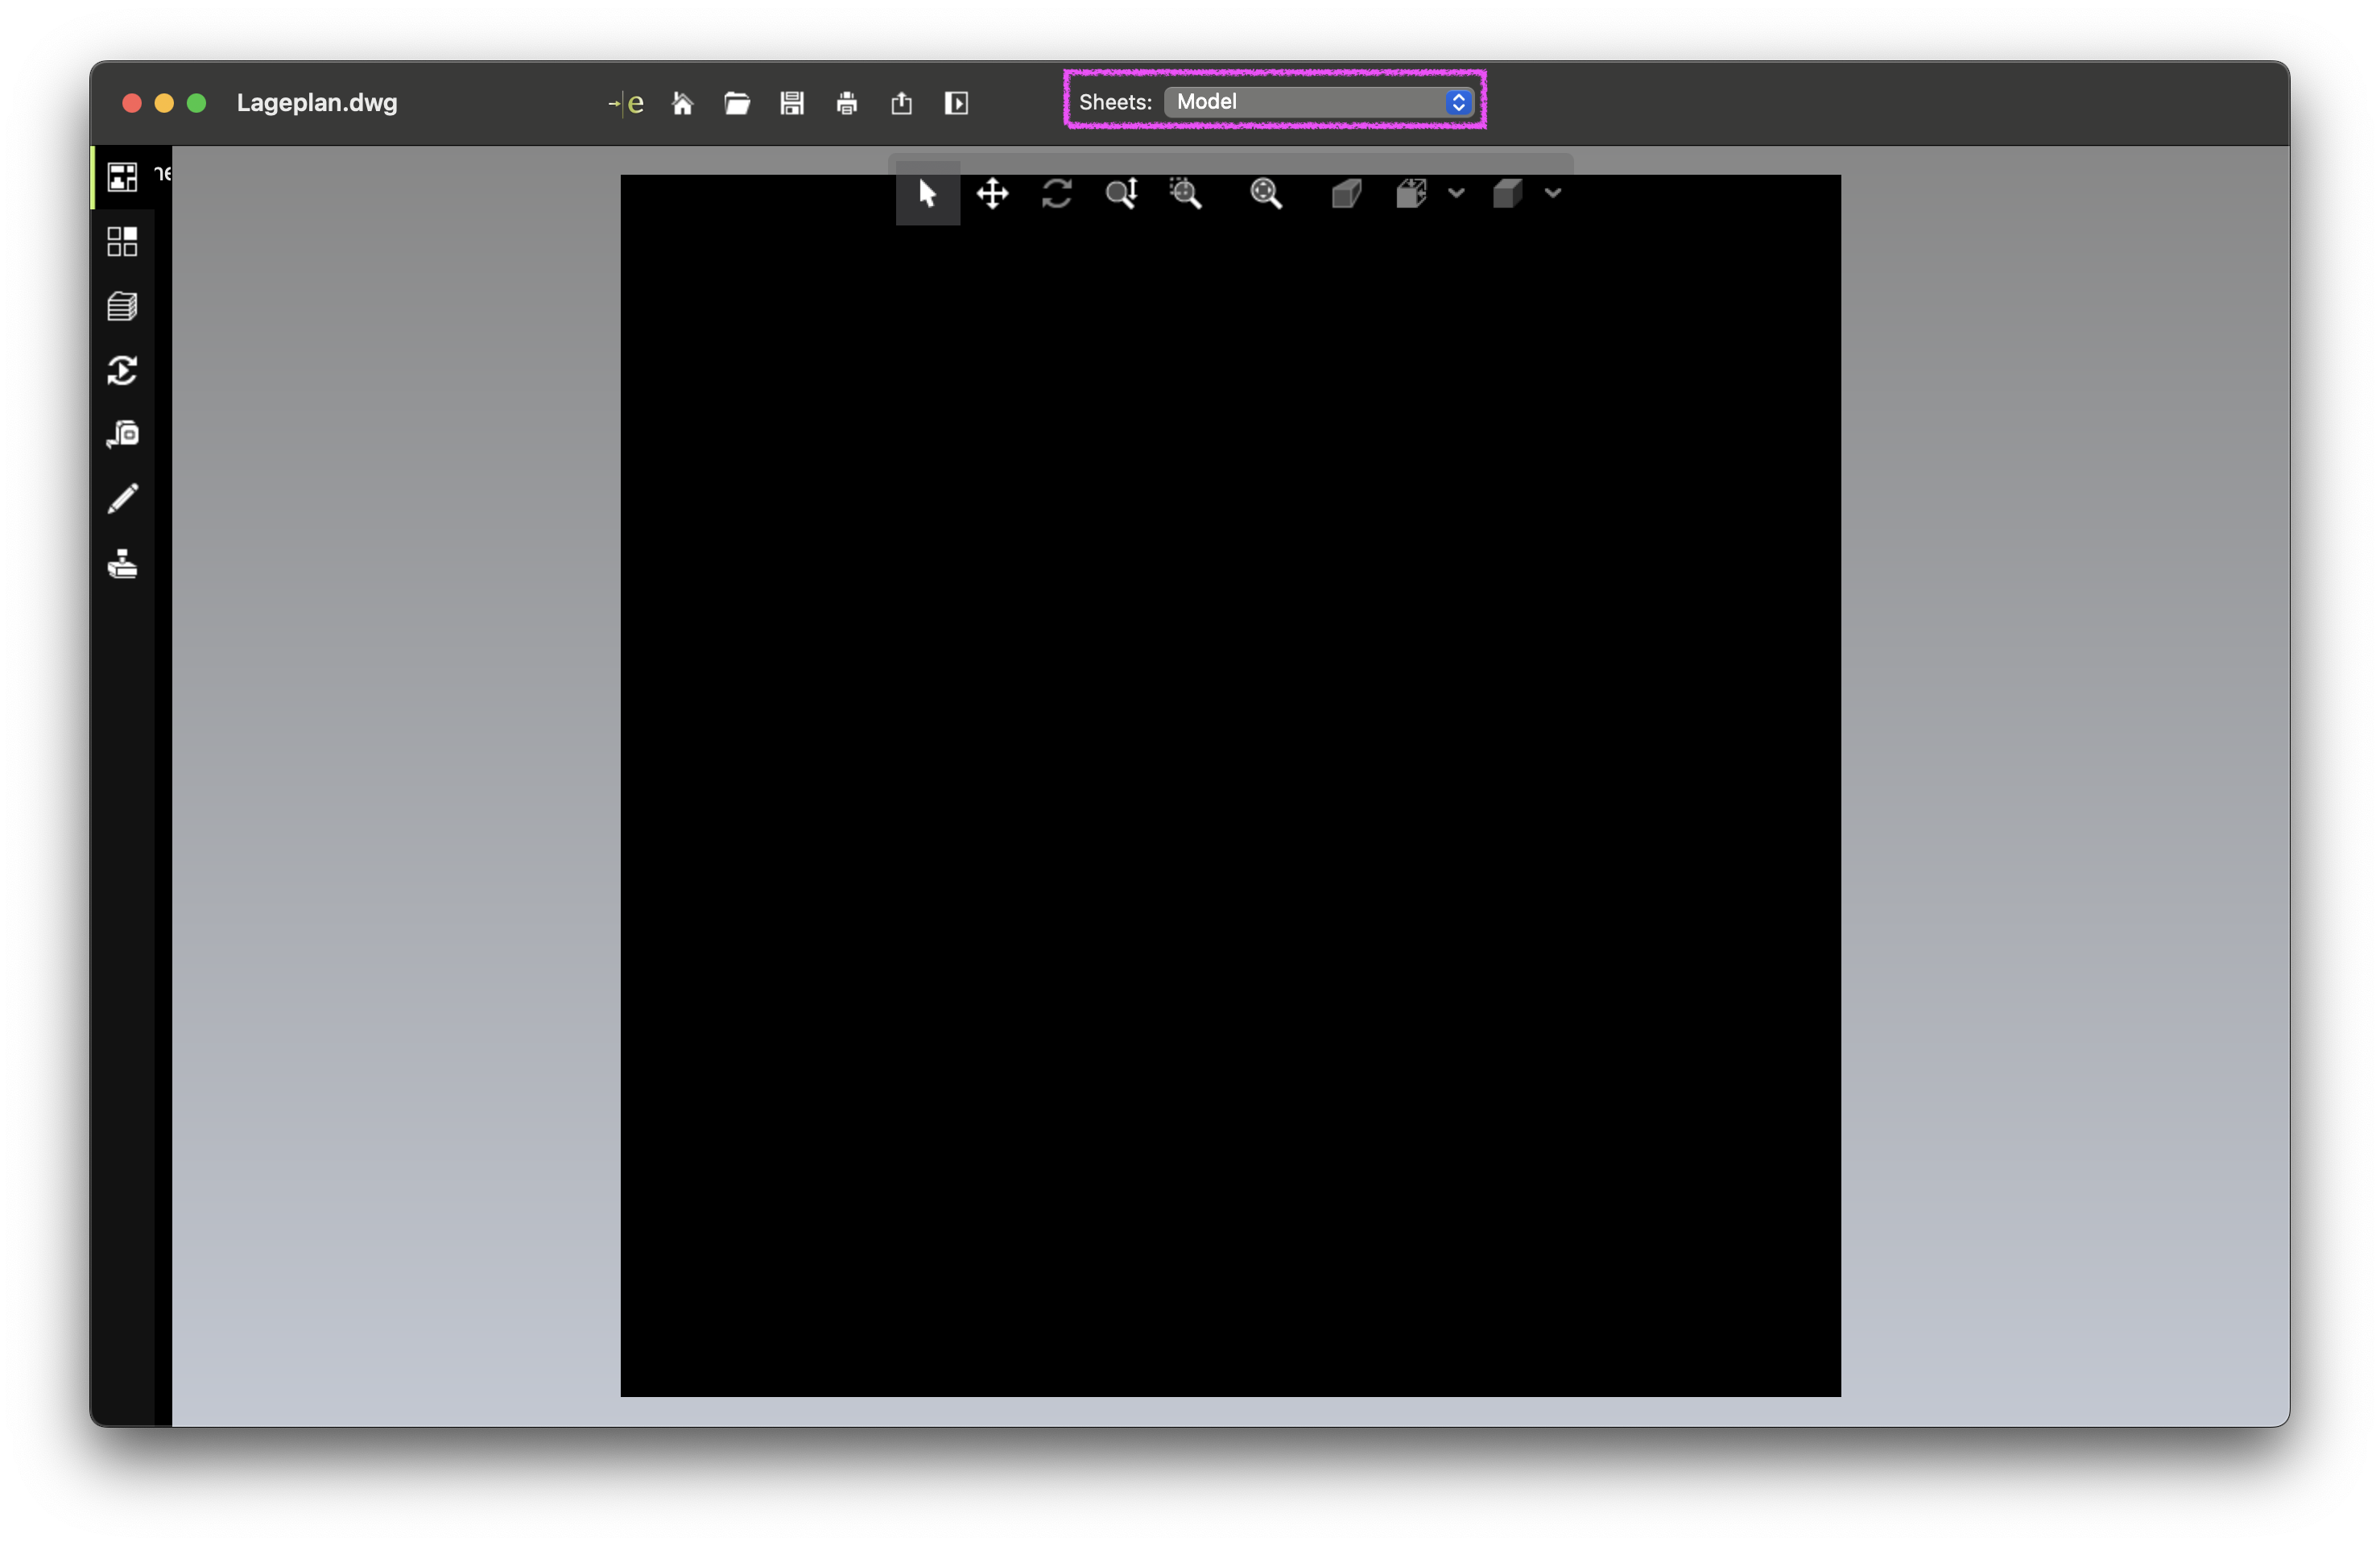
Task: Expand the display style dropdown chevron
Action: (1553, 193)
